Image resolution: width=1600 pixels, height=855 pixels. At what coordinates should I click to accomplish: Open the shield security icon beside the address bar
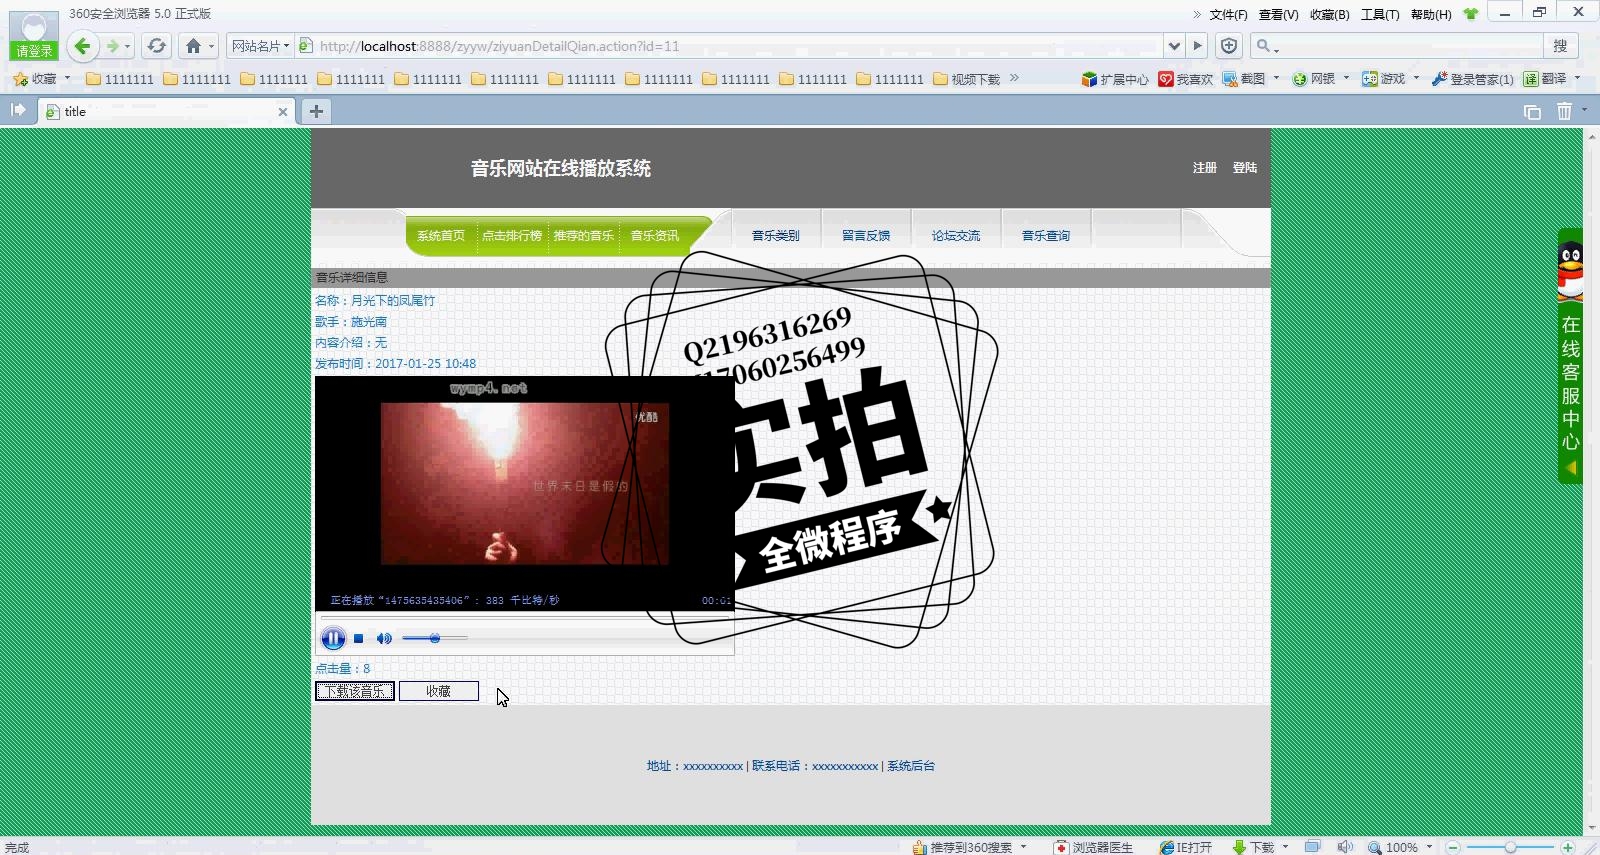coord(1229,46)
